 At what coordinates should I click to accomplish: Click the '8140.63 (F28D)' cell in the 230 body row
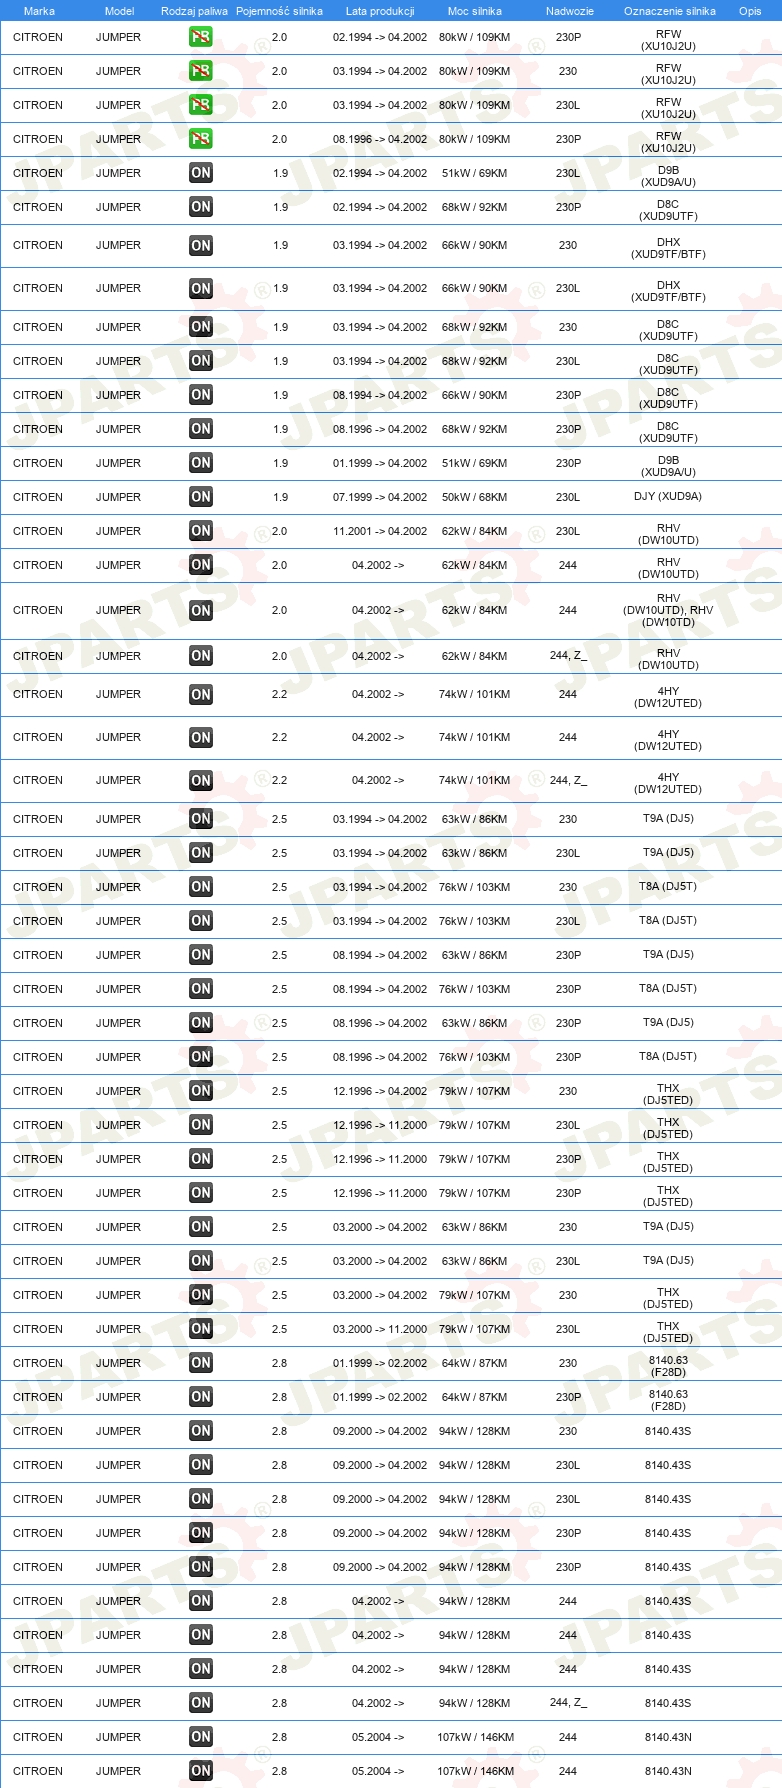(668, 1366)
